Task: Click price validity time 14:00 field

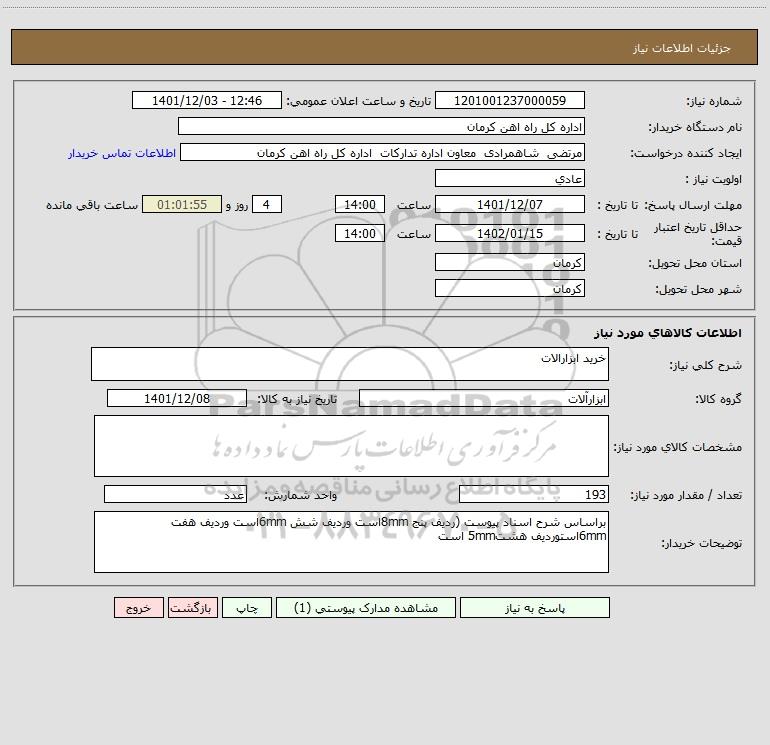Action: (359, 234)
